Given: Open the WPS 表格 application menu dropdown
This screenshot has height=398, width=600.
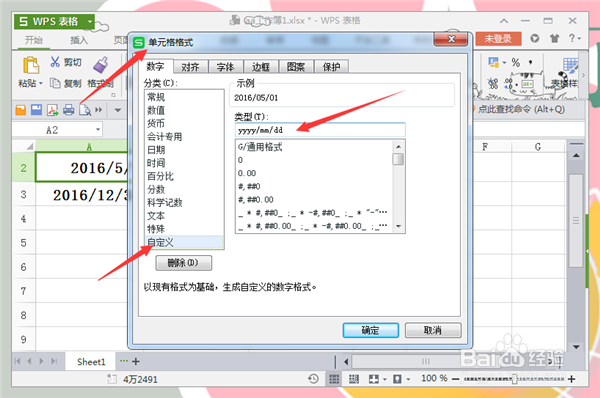Looking at the screenshot, I should pyautogui.click(x=90, y=21).
